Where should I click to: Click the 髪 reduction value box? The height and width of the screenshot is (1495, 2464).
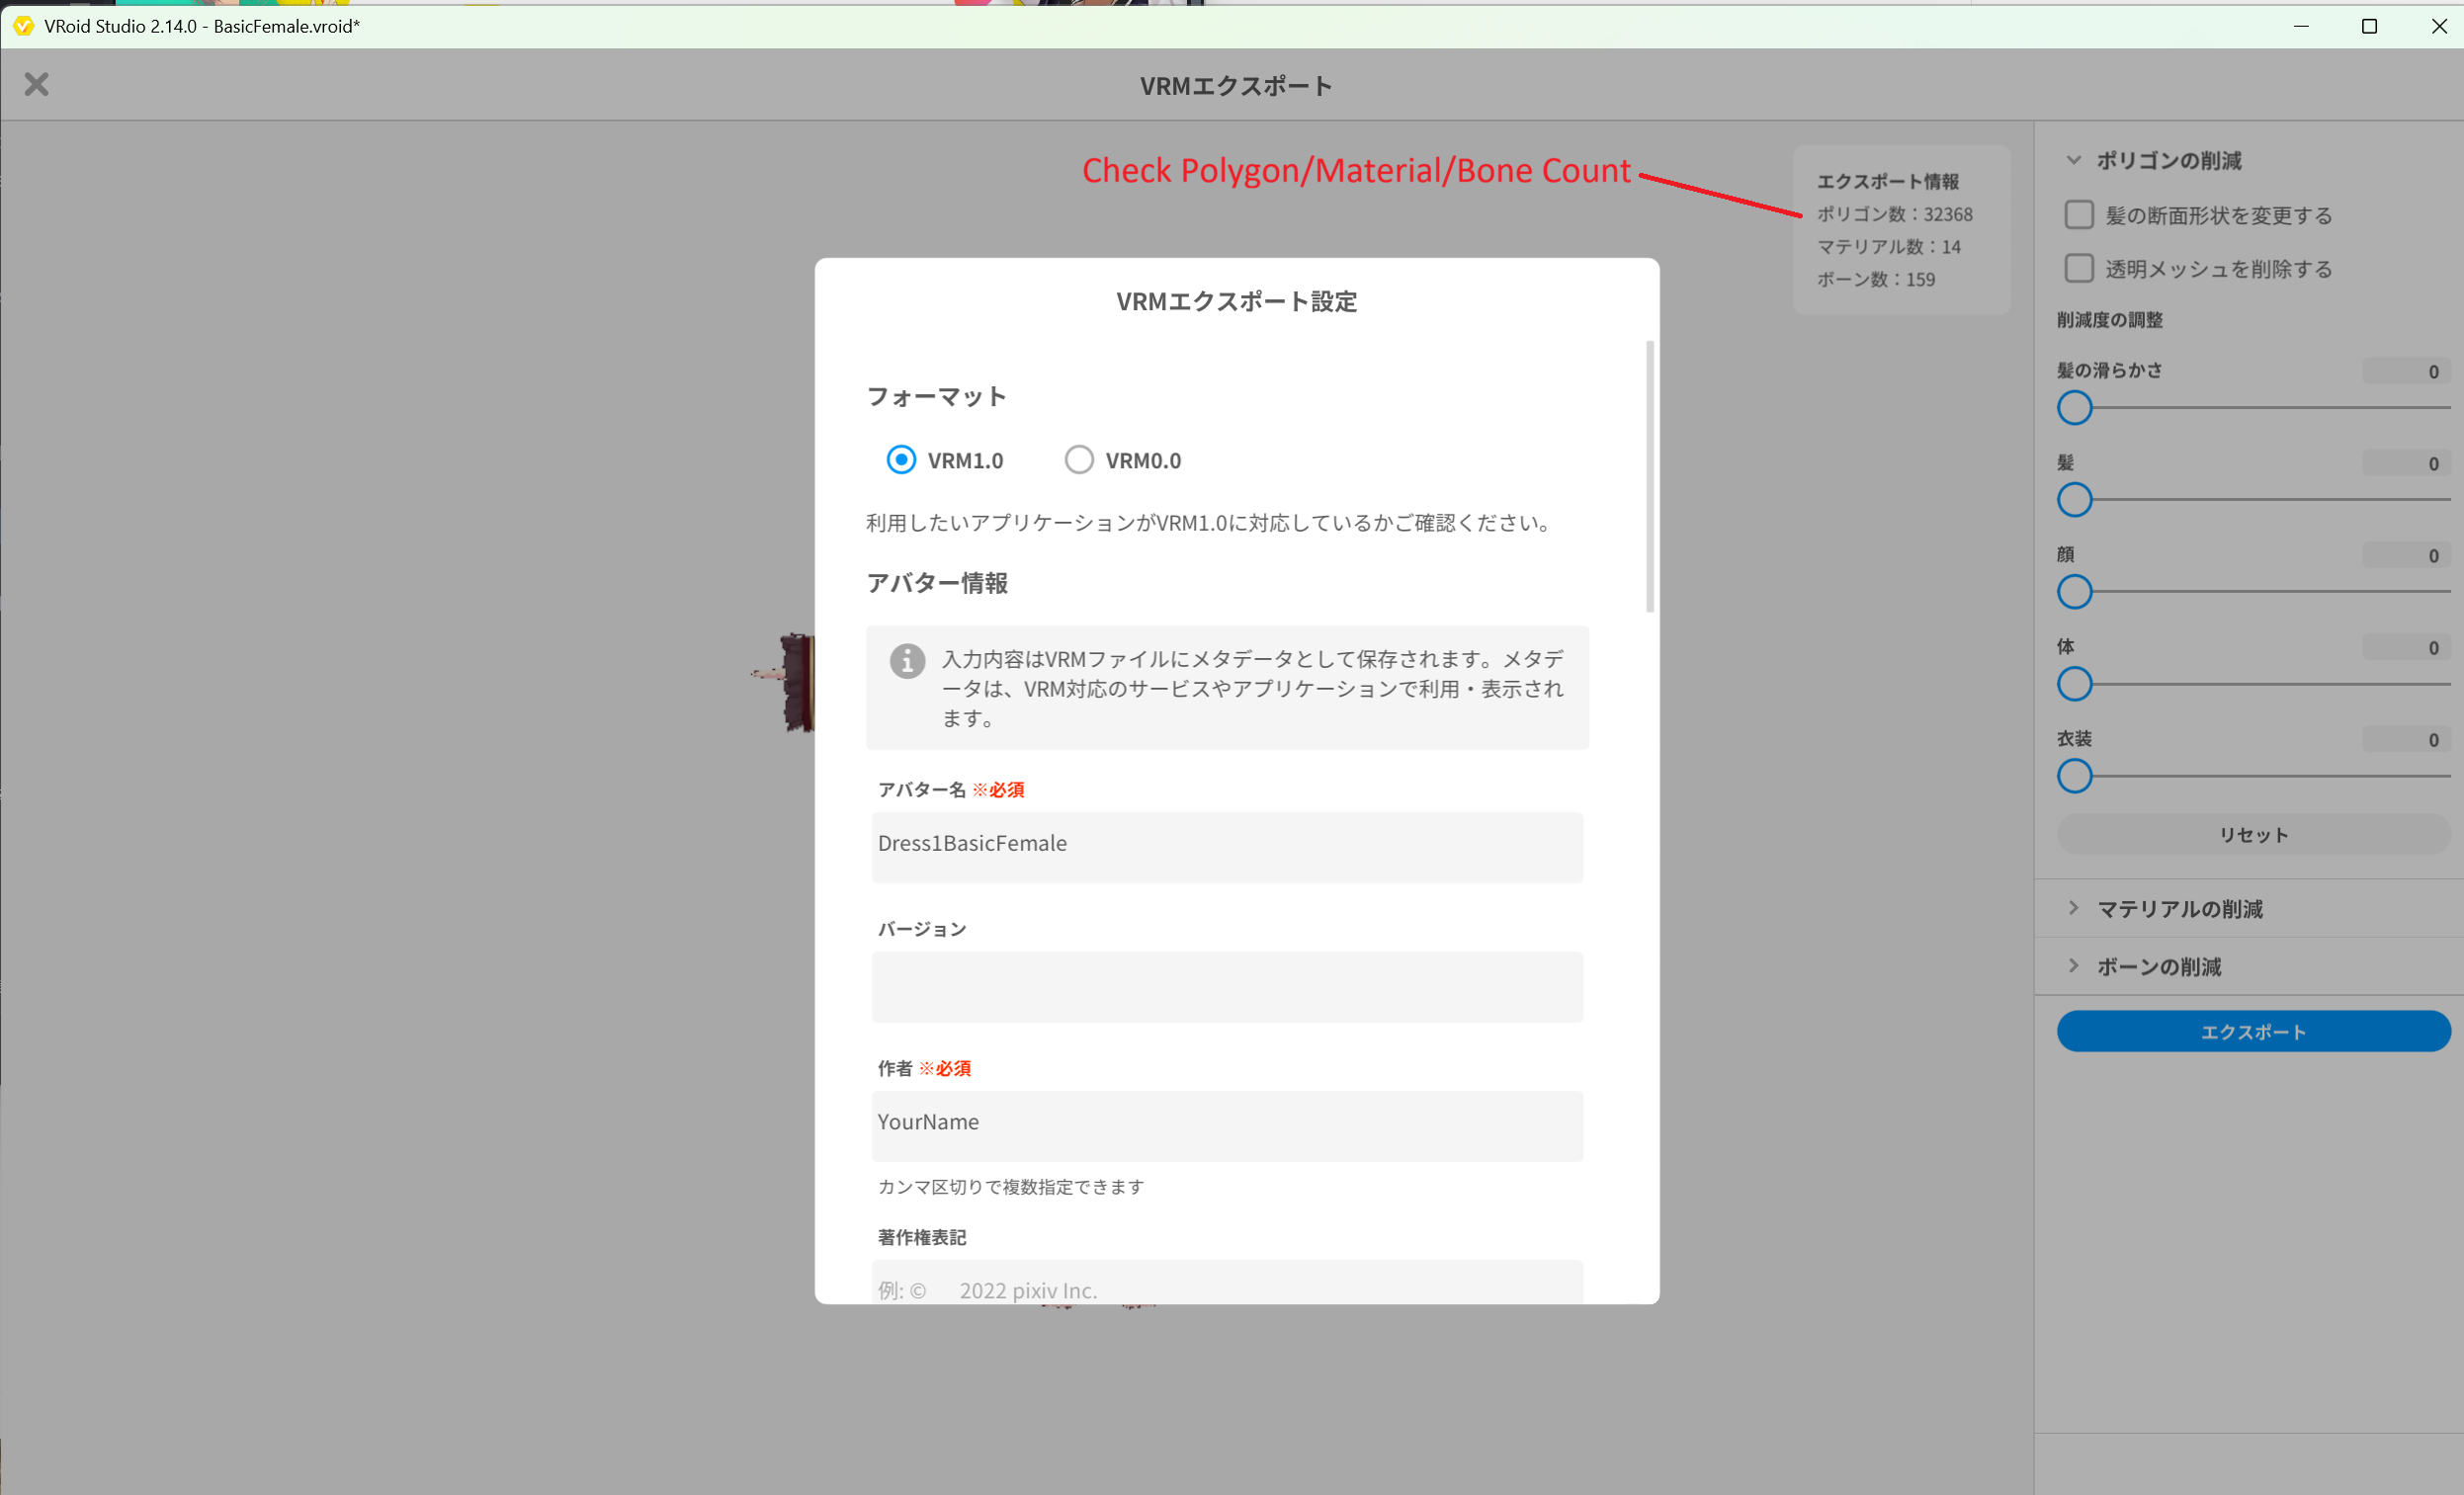[2405, 463]
